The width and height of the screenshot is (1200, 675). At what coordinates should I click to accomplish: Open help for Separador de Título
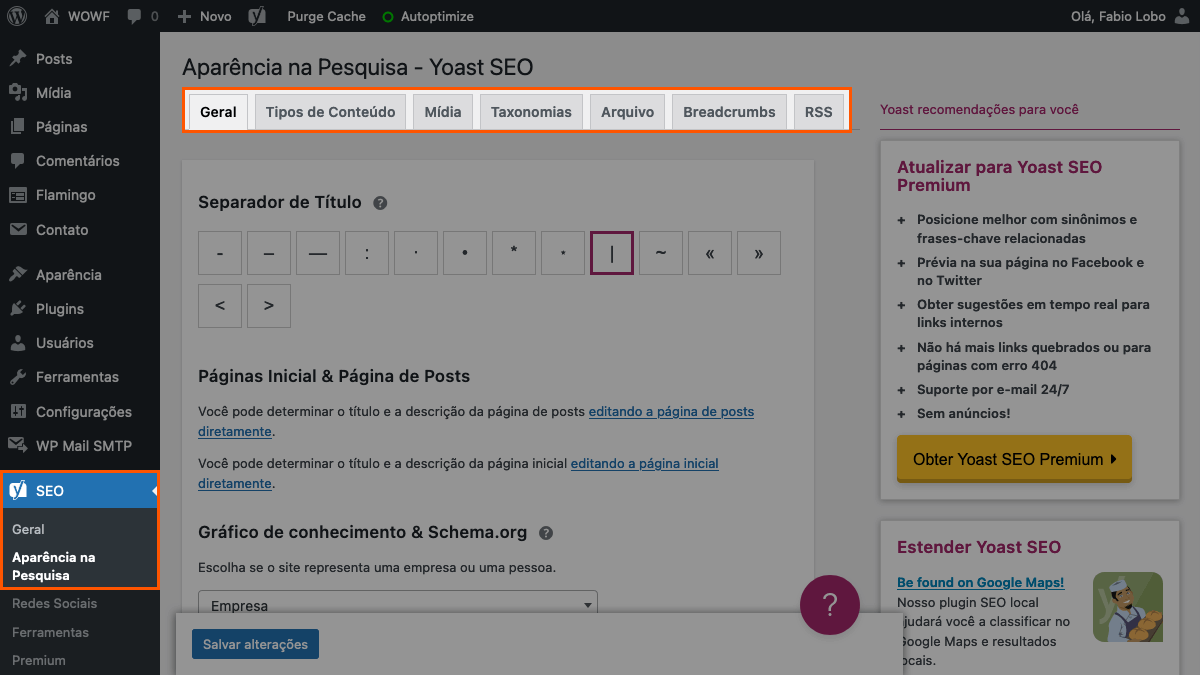[380, 203]
